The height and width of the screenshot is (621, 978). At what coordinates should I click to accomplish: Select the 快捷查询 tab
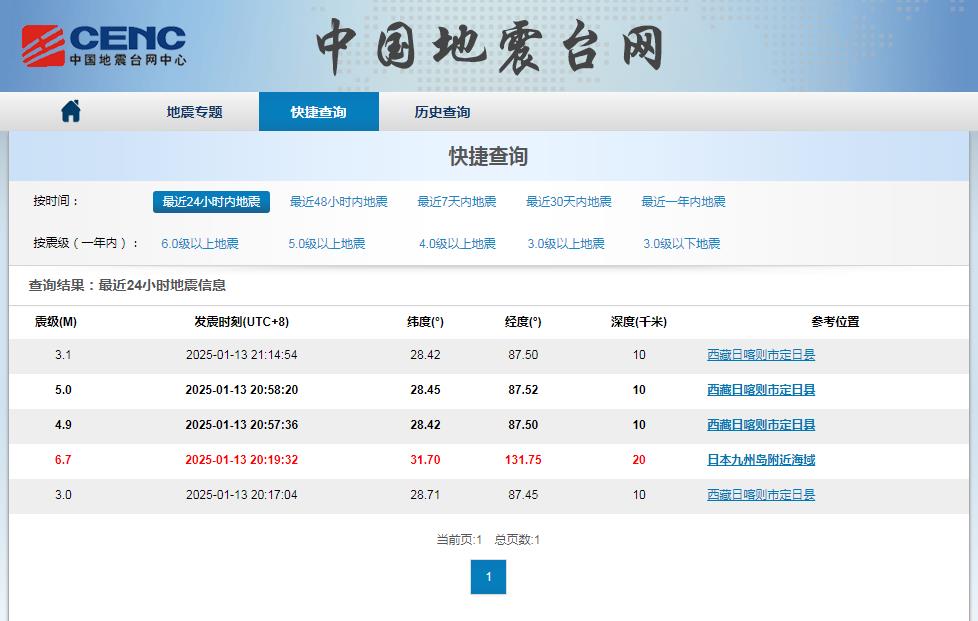click(318, 112)
